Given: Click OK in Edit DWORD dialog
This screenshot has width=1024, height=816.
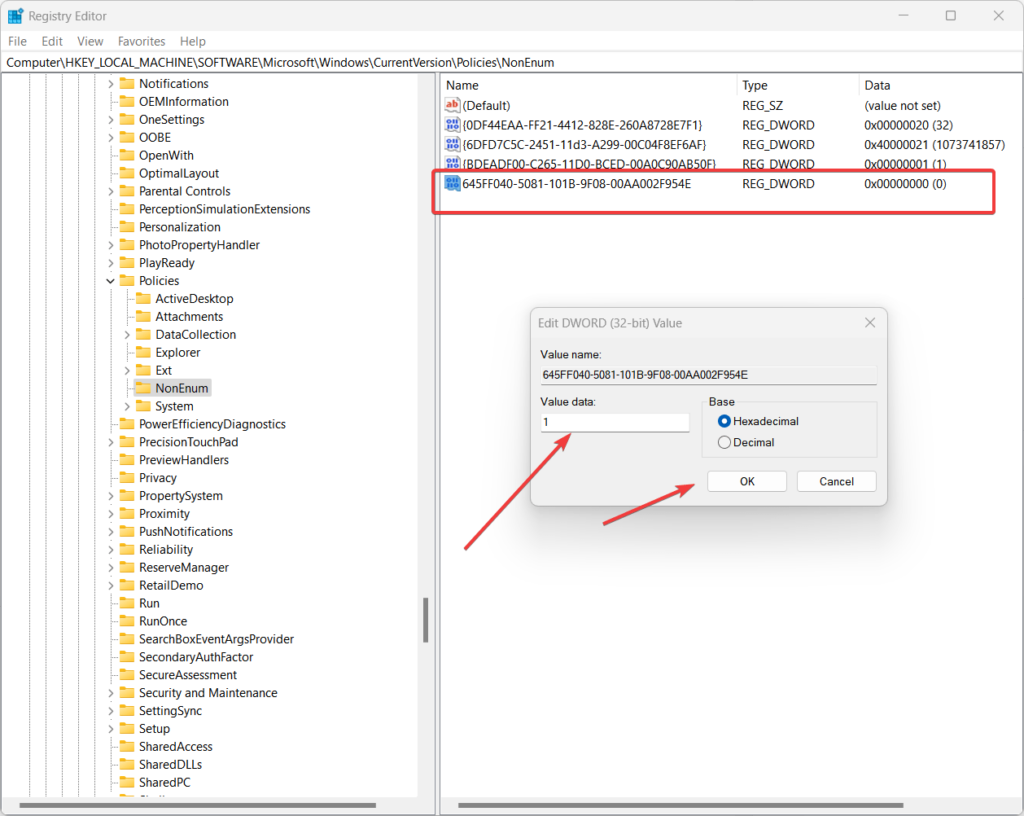Looking at the screenshot, I should pos(746,481).
